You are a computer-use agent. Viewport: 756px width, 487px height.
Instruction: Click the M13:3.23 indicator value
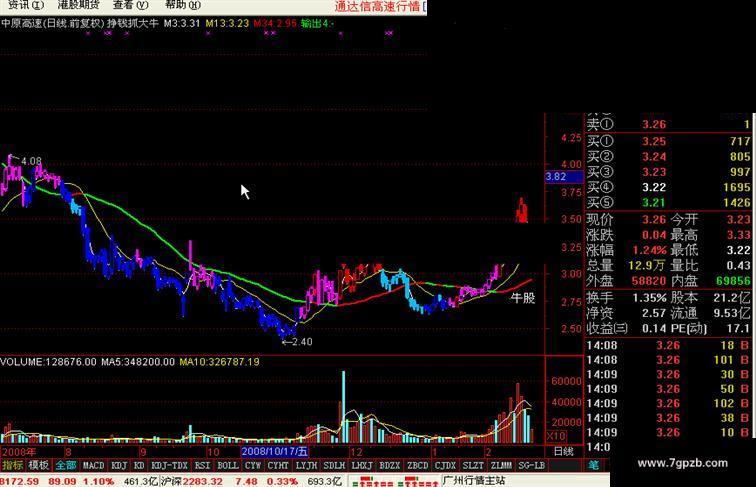point(227,23)
